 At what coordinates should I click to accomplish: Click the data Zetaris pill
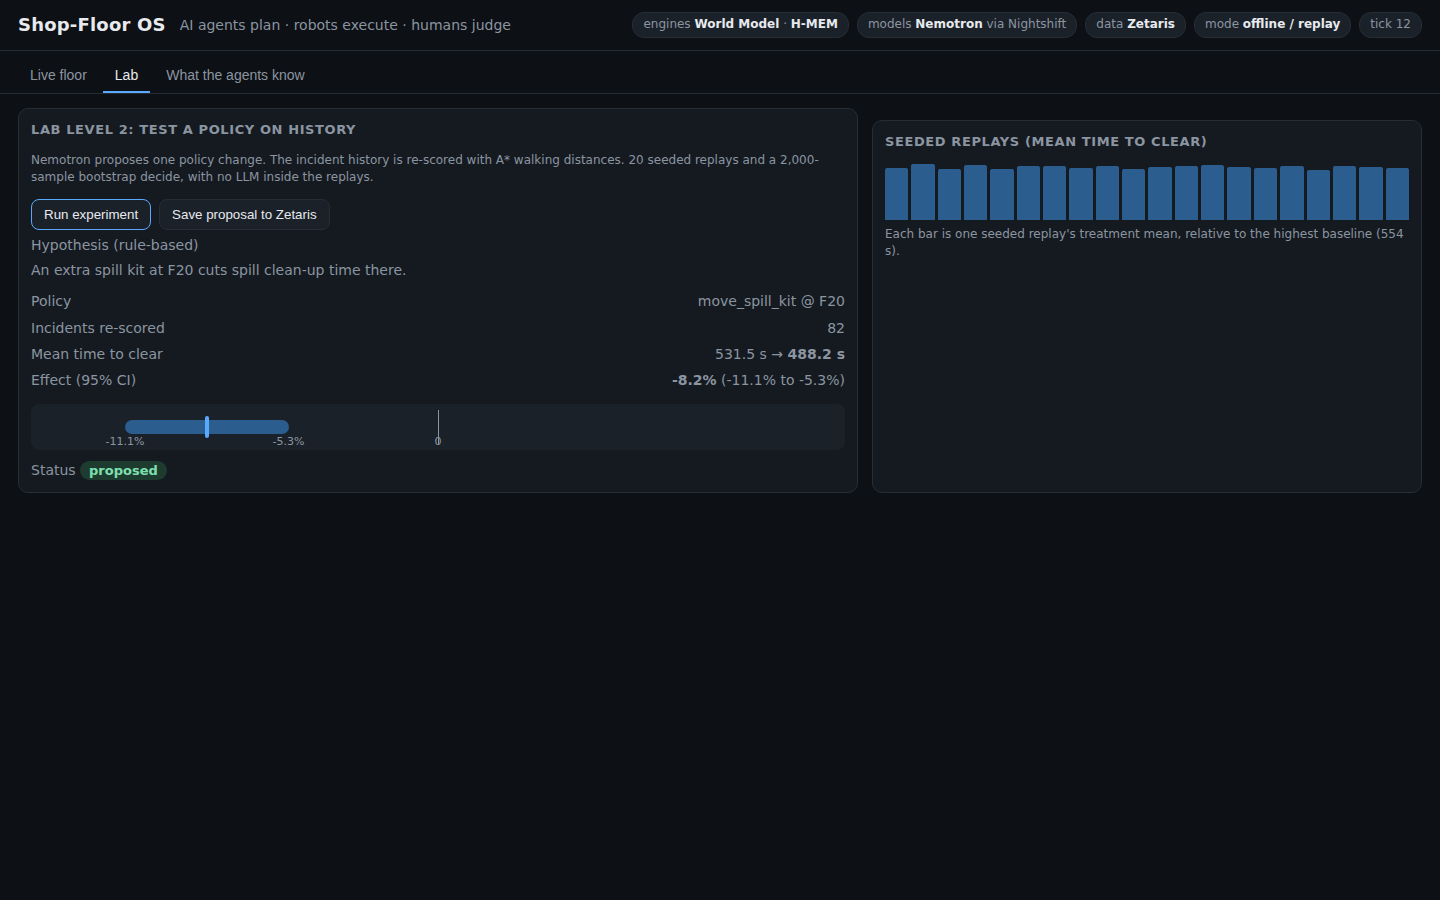(x=1135, y=24)
